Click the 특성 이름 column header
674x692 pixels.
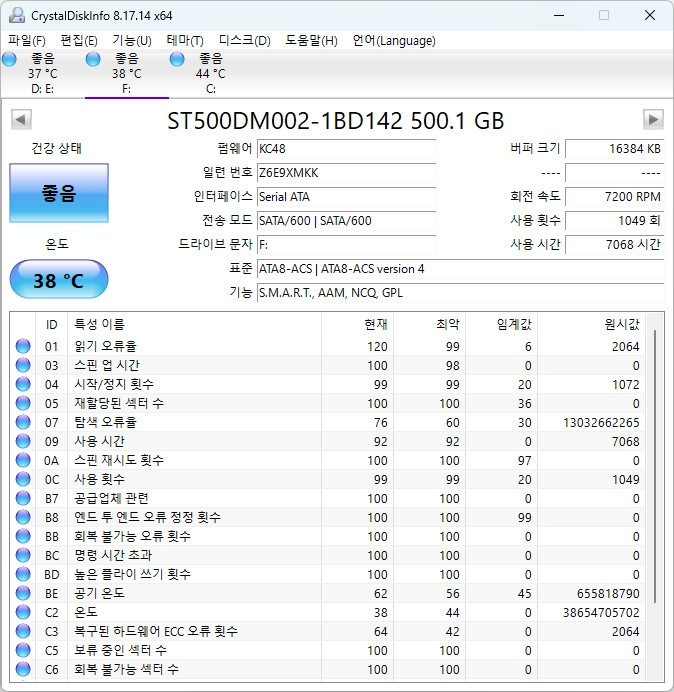coord(194,324)
